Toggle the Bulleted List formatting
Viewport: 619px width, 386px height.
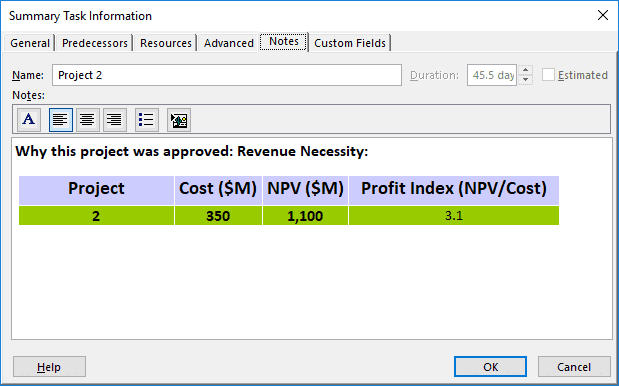click(147, 120)
